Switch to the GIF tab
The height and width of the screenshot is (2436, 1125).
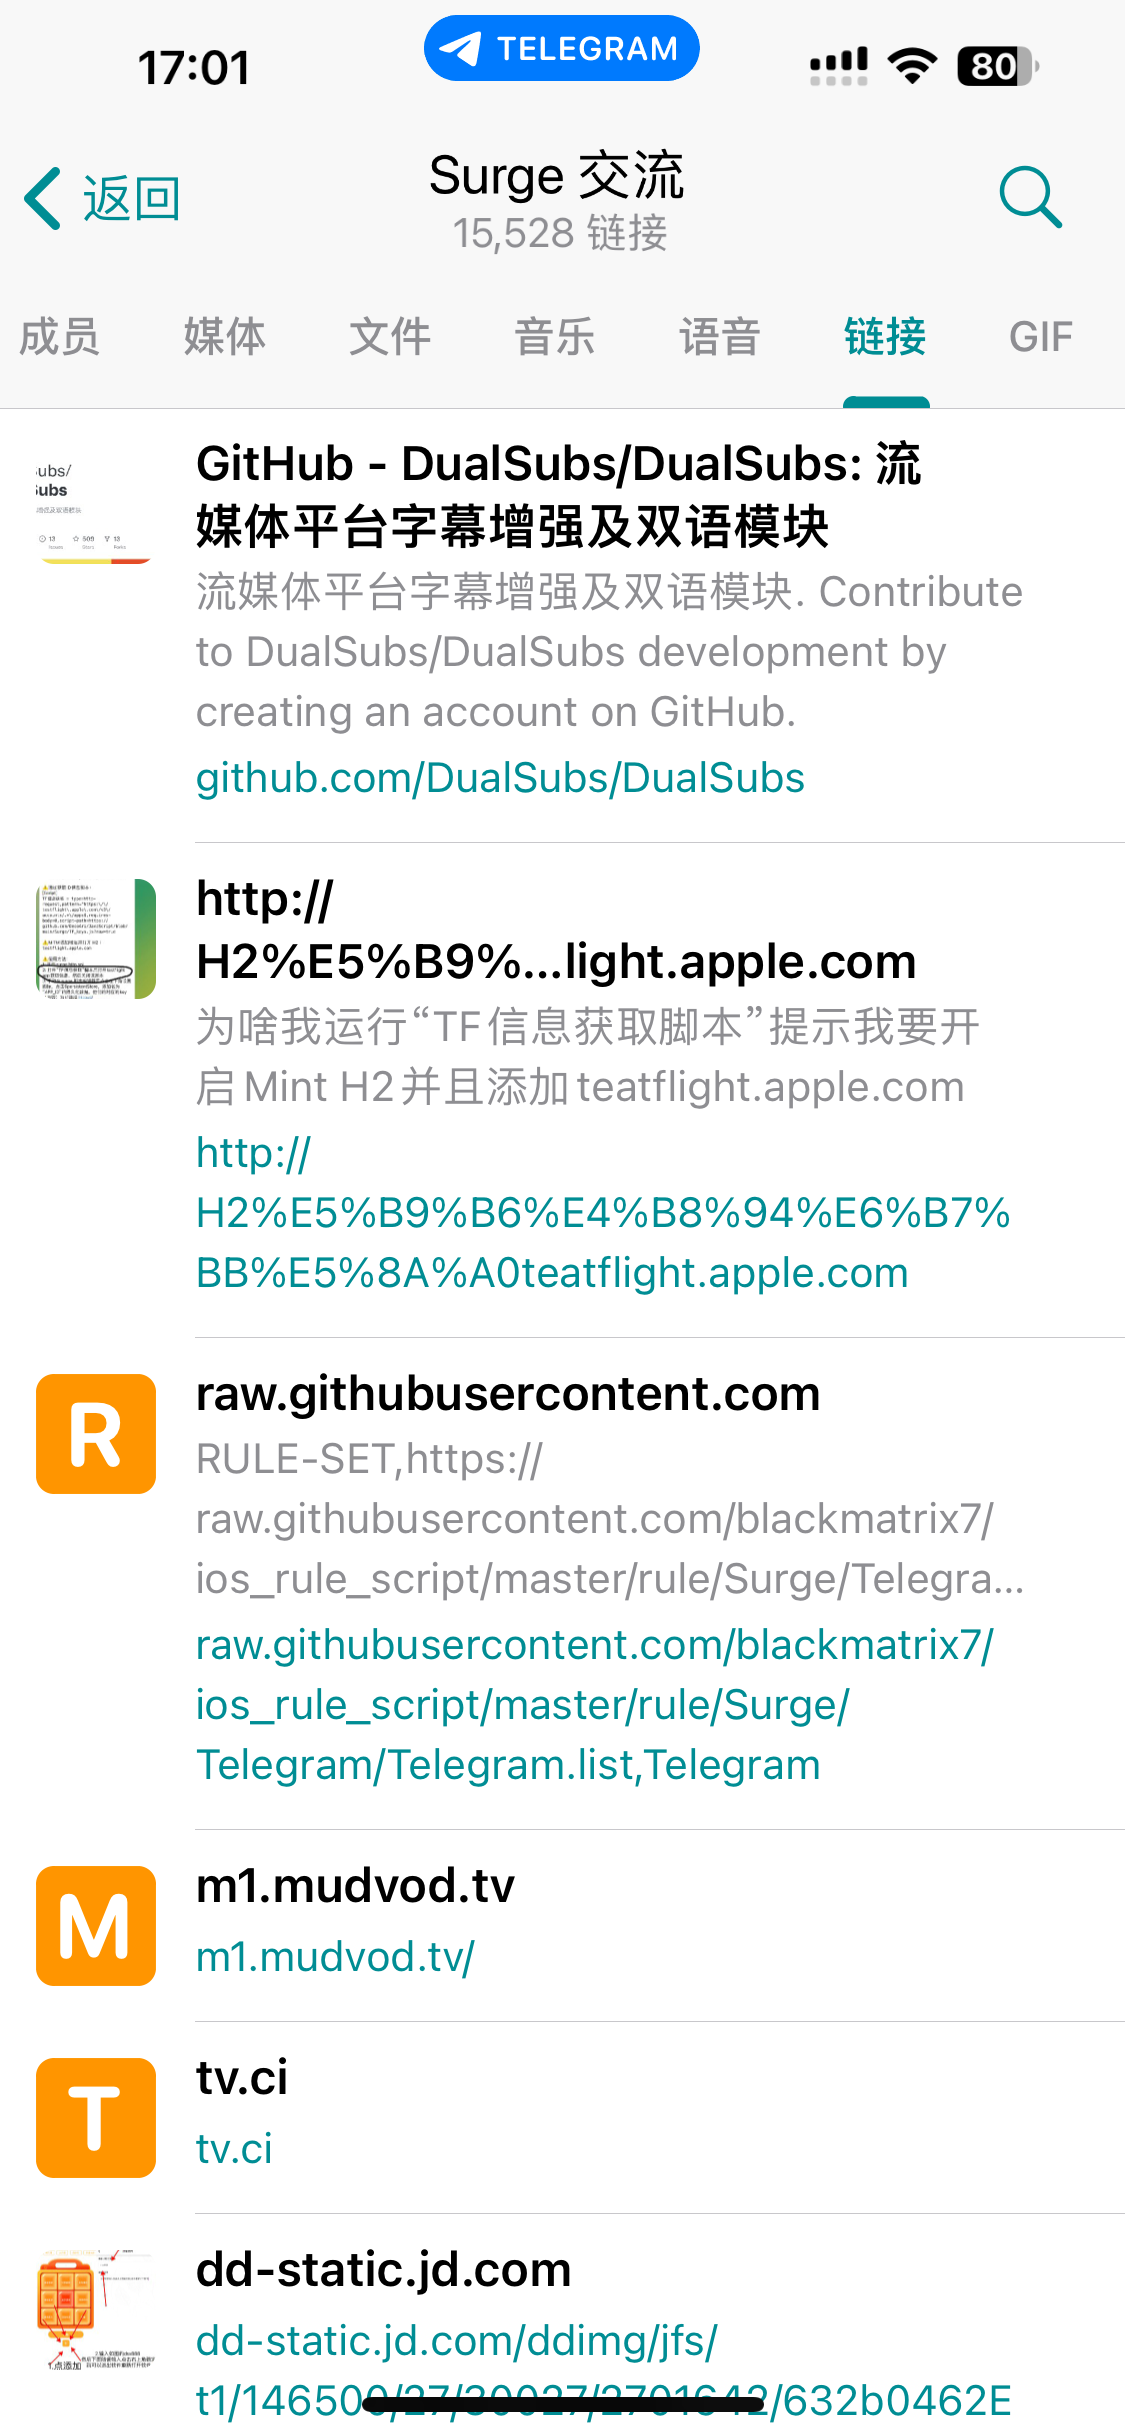[1041, 337]
